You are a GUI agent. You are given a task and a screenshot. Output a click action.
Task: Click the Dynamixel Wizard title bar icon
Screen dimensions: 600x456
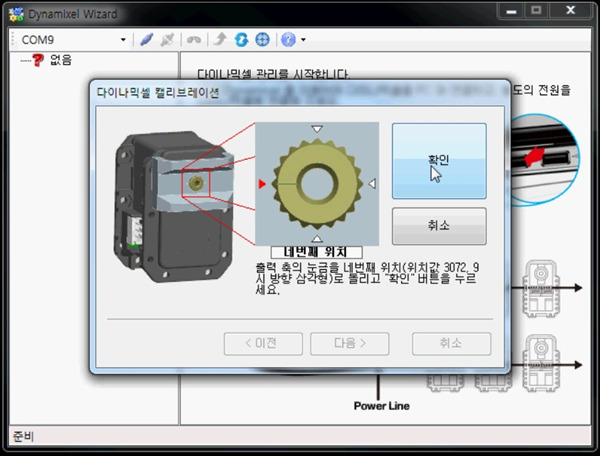(15, 14)
